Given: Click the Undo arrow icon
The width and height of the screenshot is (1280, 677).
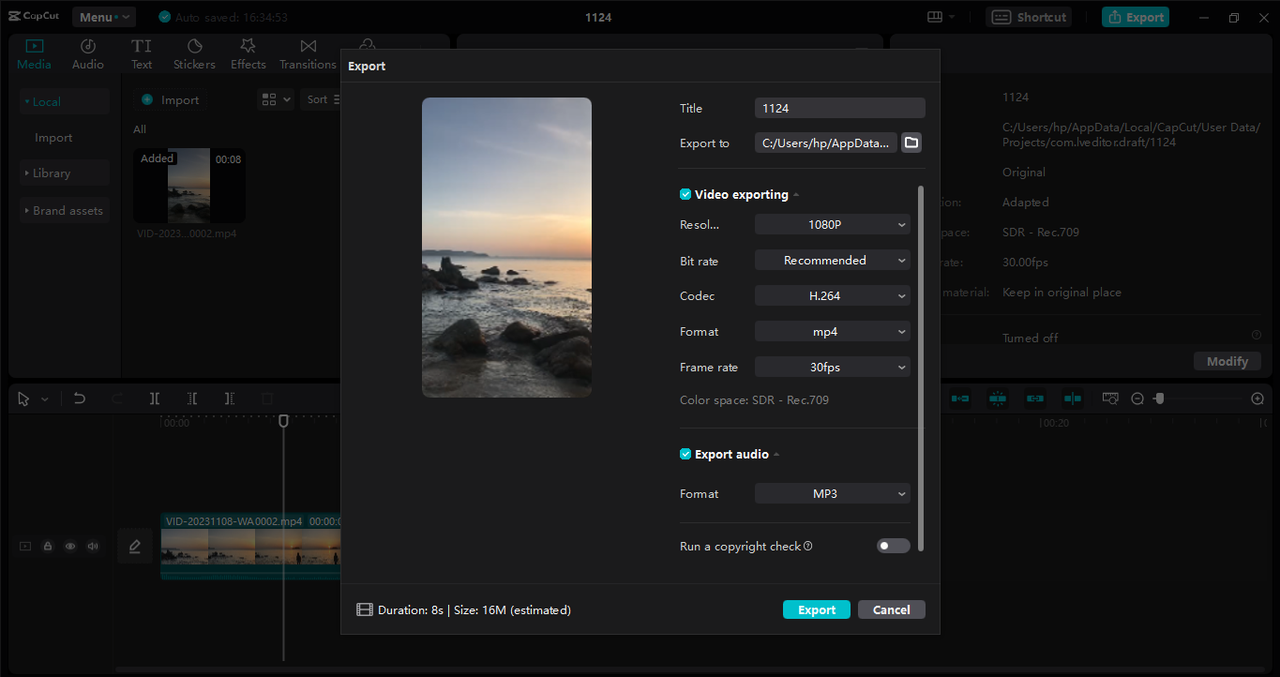Looking at the screenshot, I should point(80,399).
